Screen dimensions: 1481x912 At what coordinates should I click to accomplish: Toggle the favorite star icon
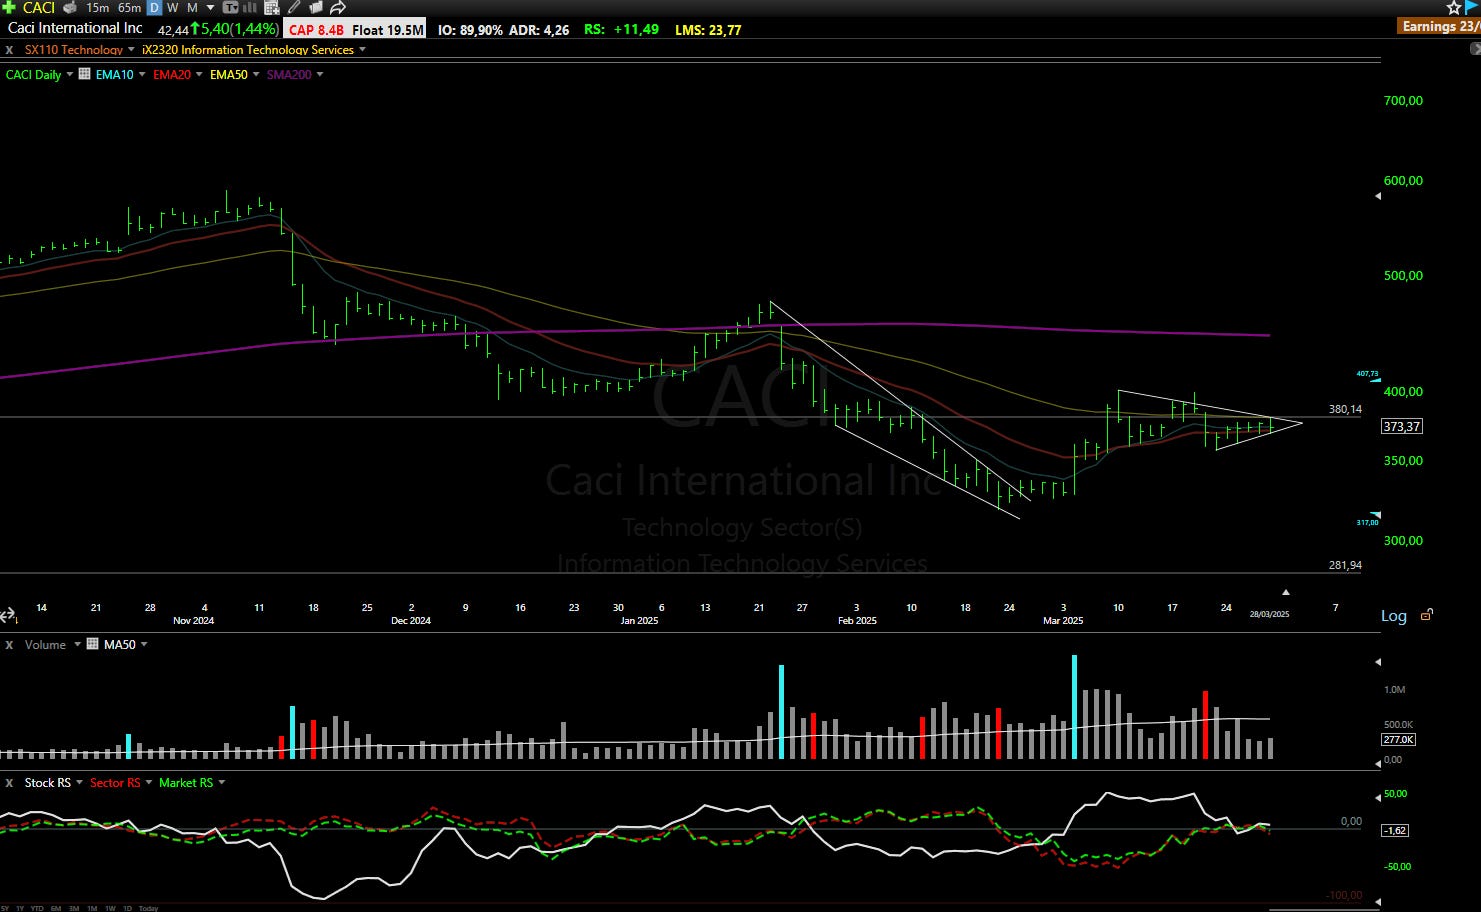point(1454,7)
